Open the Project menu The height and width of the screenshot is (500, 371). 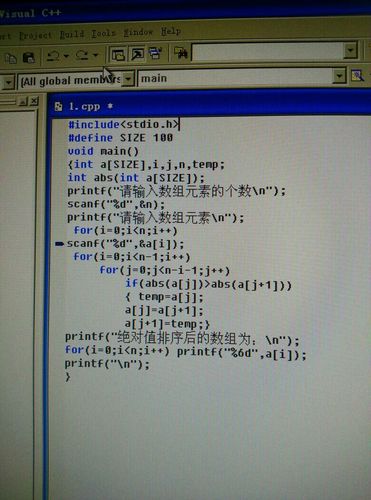click(x=35, y=35)
